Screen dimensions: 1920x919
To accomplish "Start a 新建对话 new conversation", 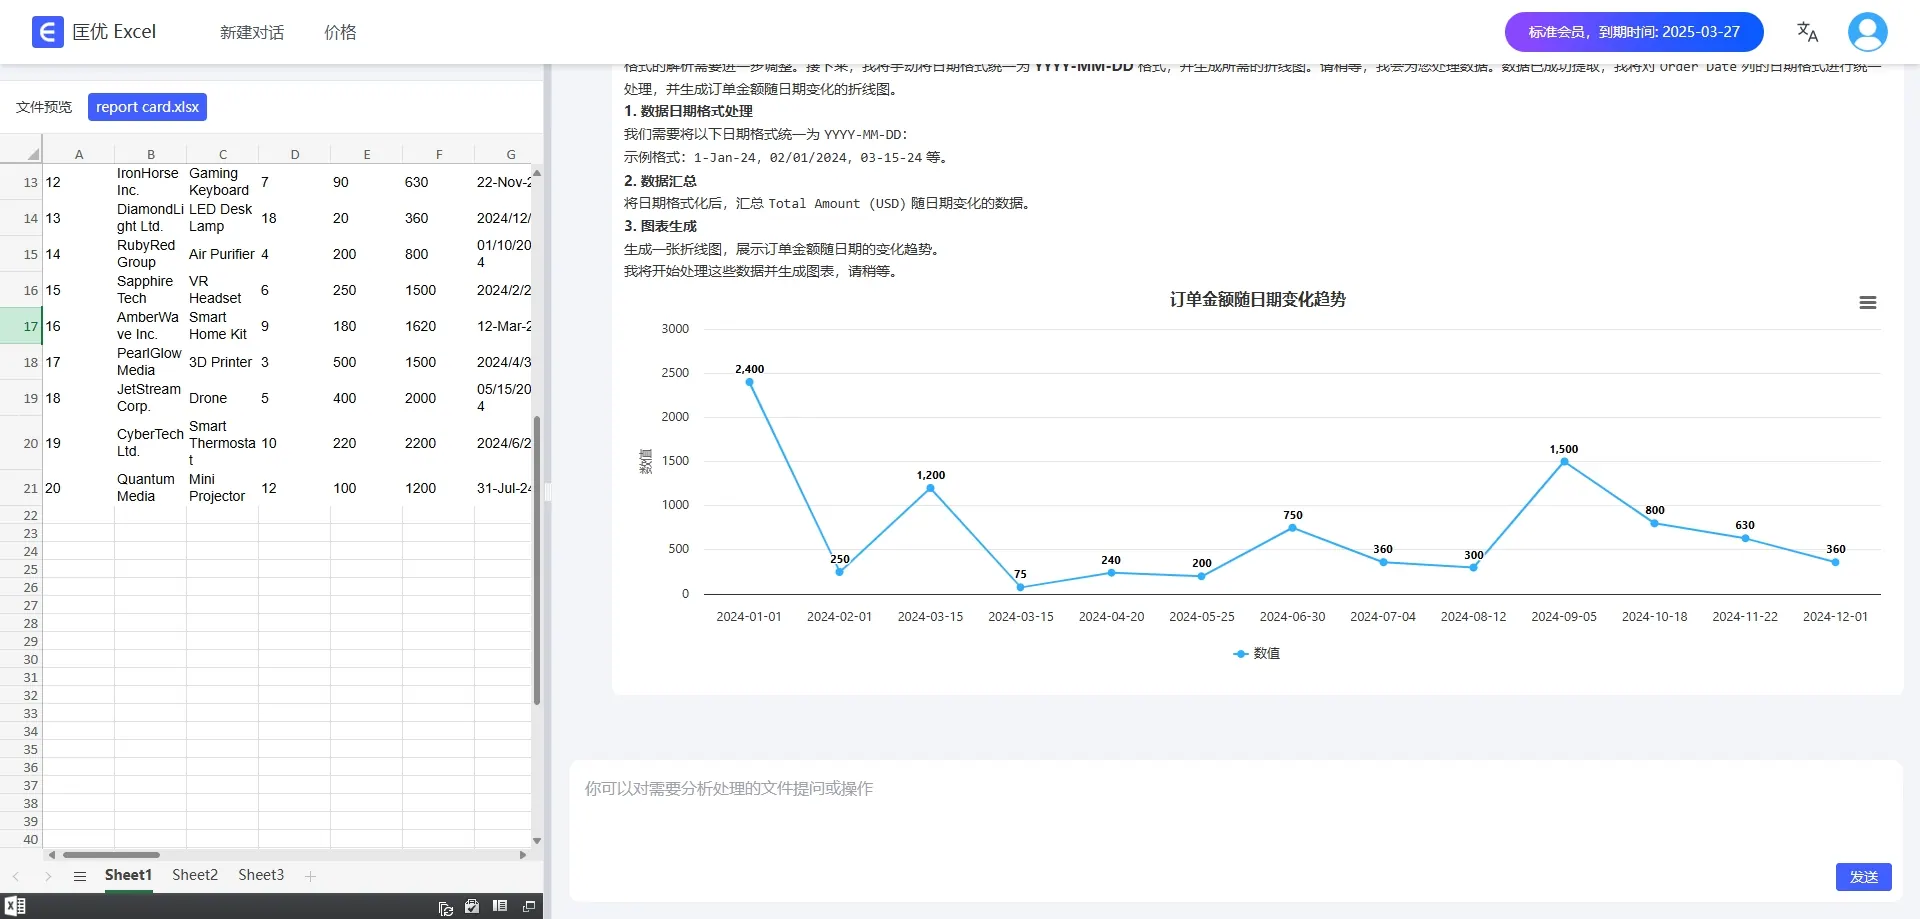I will pyautogui.click(x=252, y=32).
